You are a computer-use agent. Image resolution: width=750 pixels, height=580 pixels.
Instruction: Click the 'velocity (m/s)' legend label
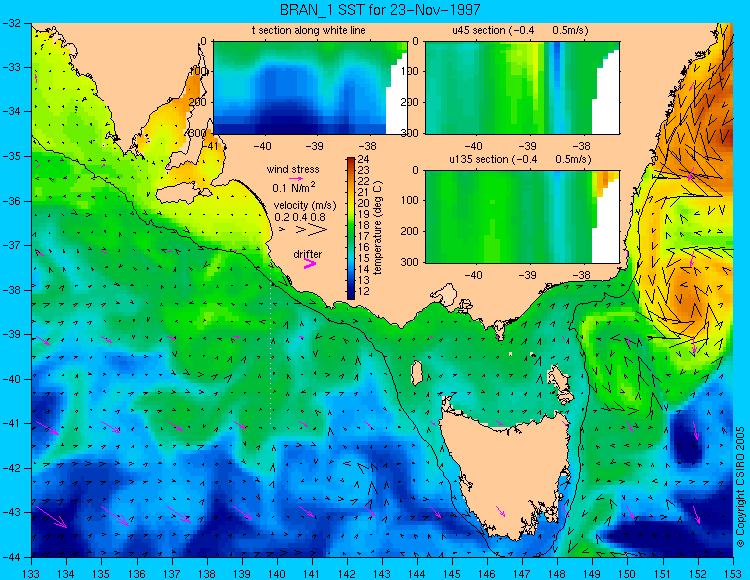point(305,206)
